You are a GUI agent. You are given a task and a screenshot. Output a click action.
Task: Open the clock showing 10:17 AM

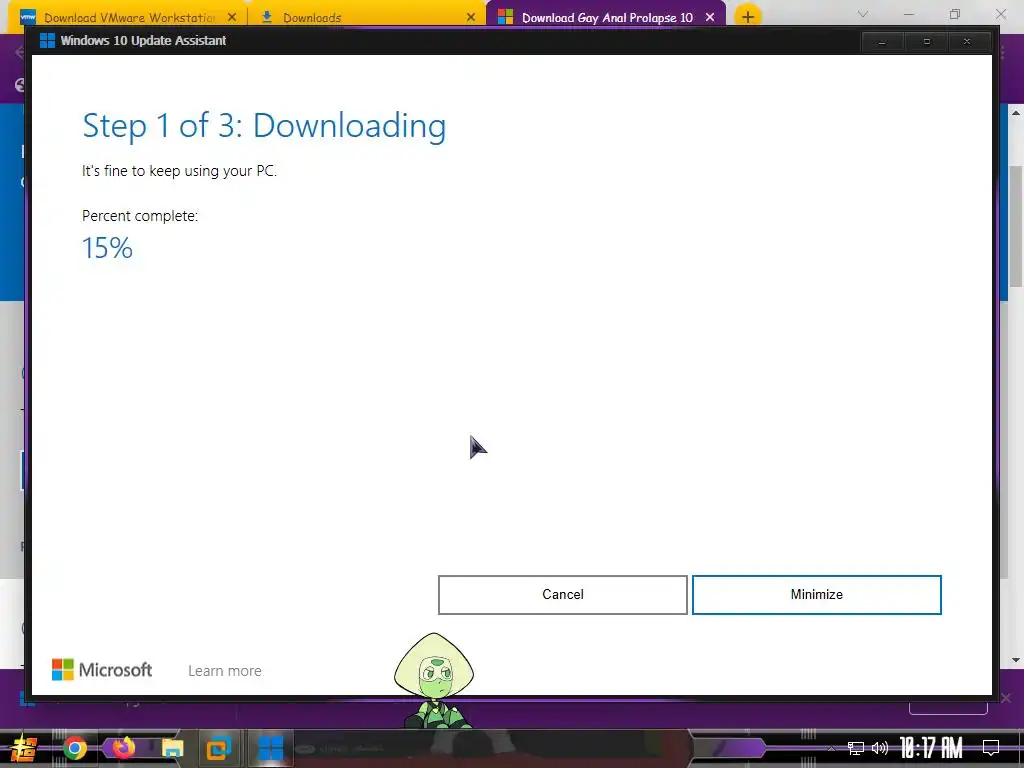tap(931, 748)
